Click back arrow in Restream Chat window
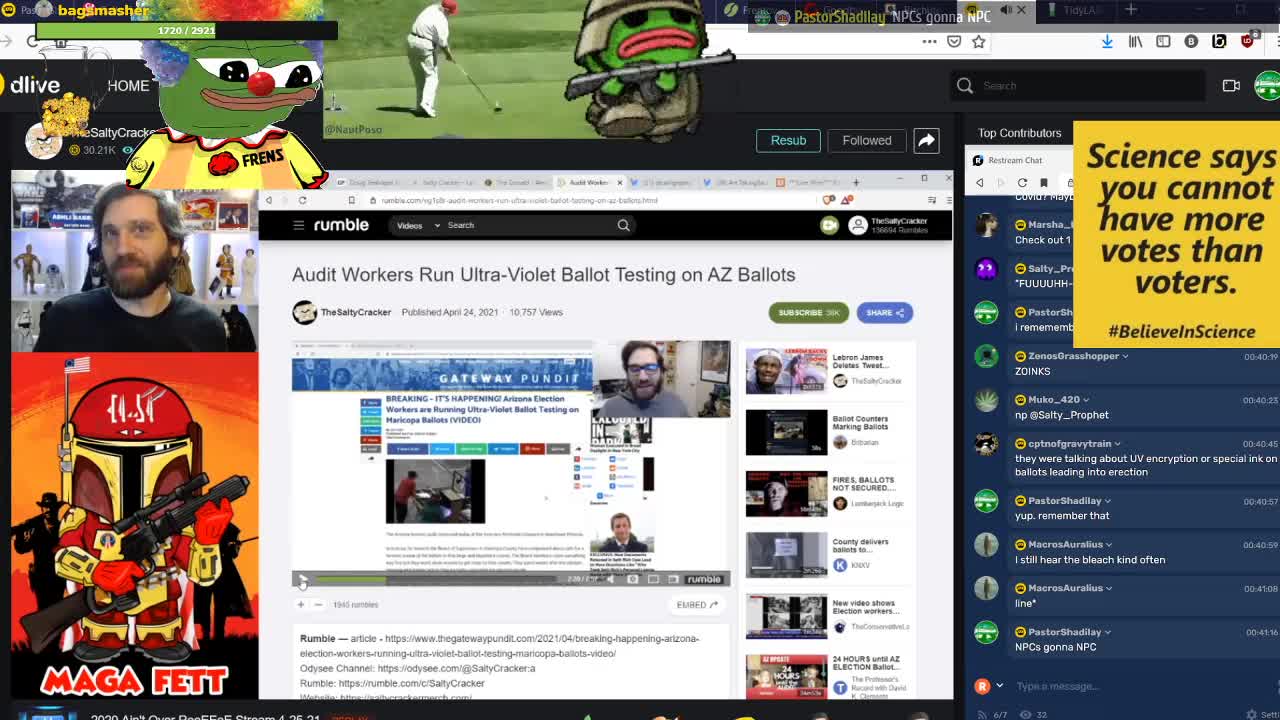Screen dimensions: 1280x720 click(x=979, y=183)
